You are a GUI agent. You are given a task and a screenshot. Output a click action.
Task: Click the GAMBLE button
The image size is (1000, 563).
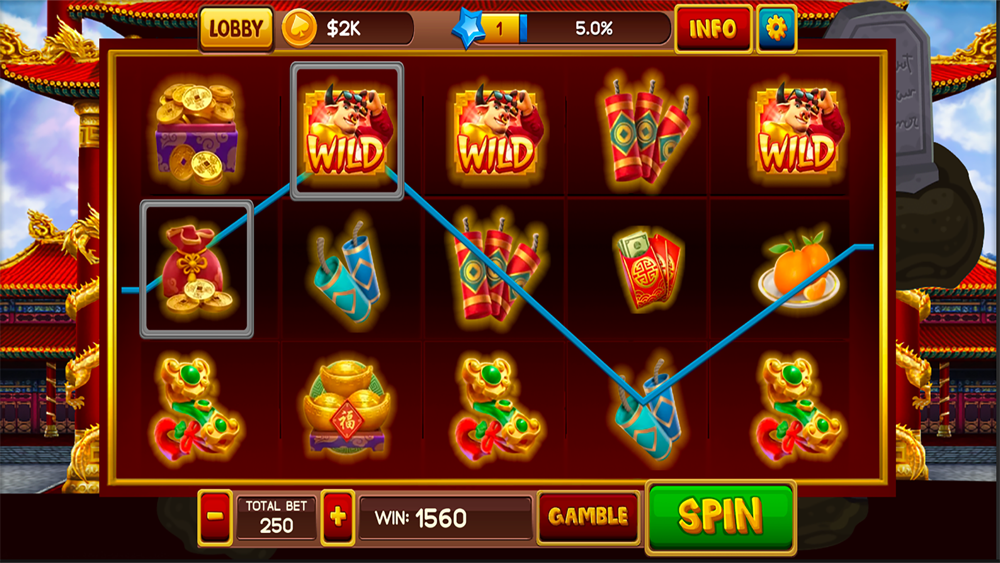click(588, 516)
